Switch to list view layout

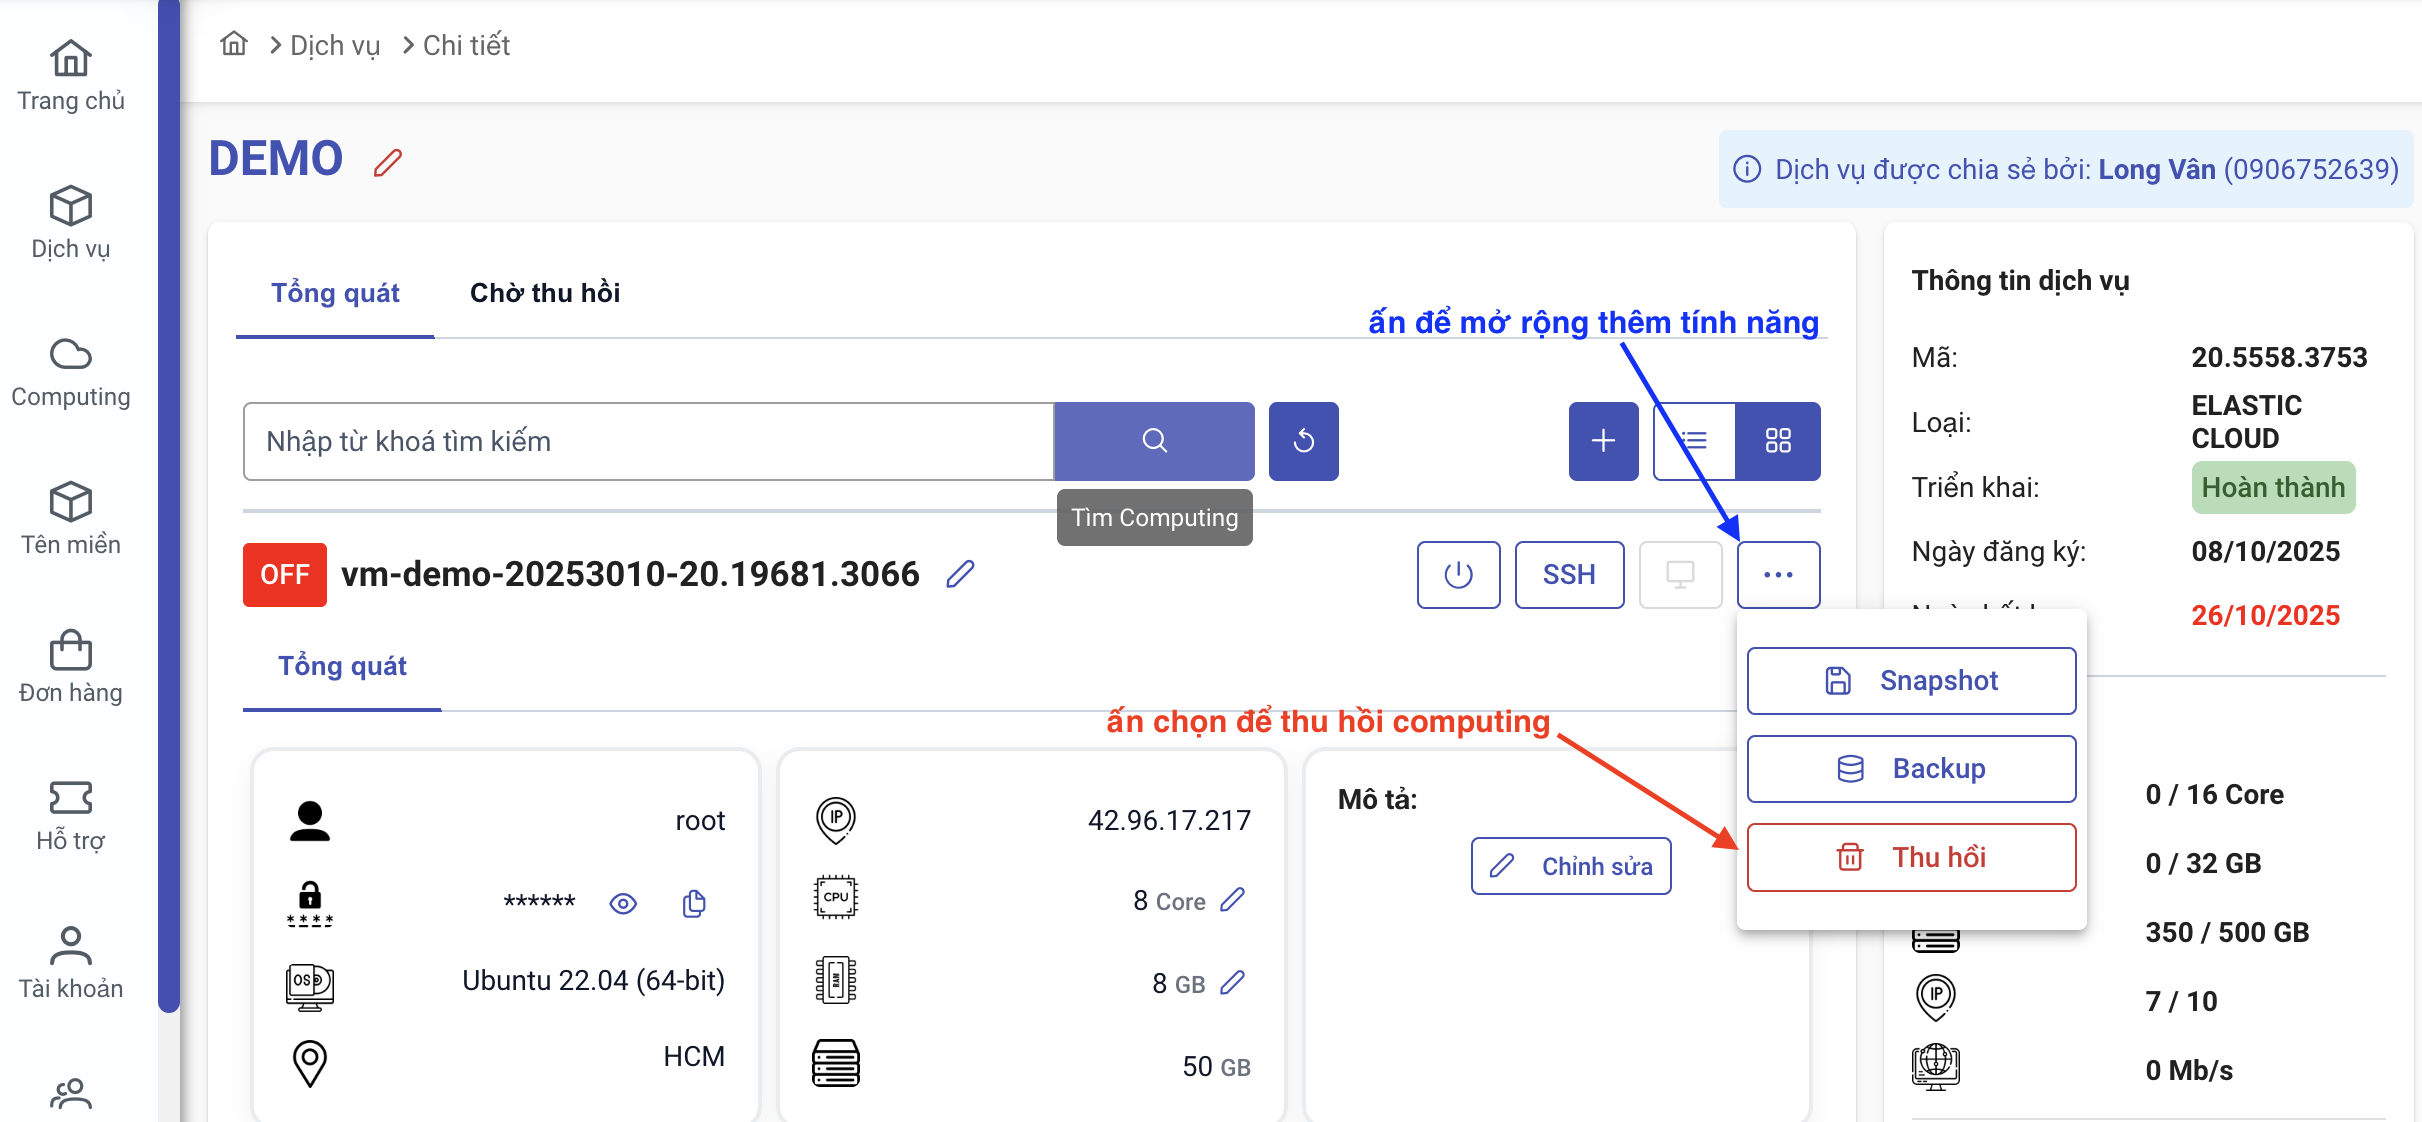pos(1695,441)
